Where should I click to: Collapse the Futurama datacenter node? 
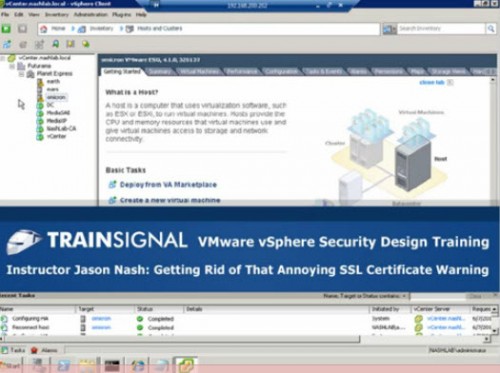point(12,66)
